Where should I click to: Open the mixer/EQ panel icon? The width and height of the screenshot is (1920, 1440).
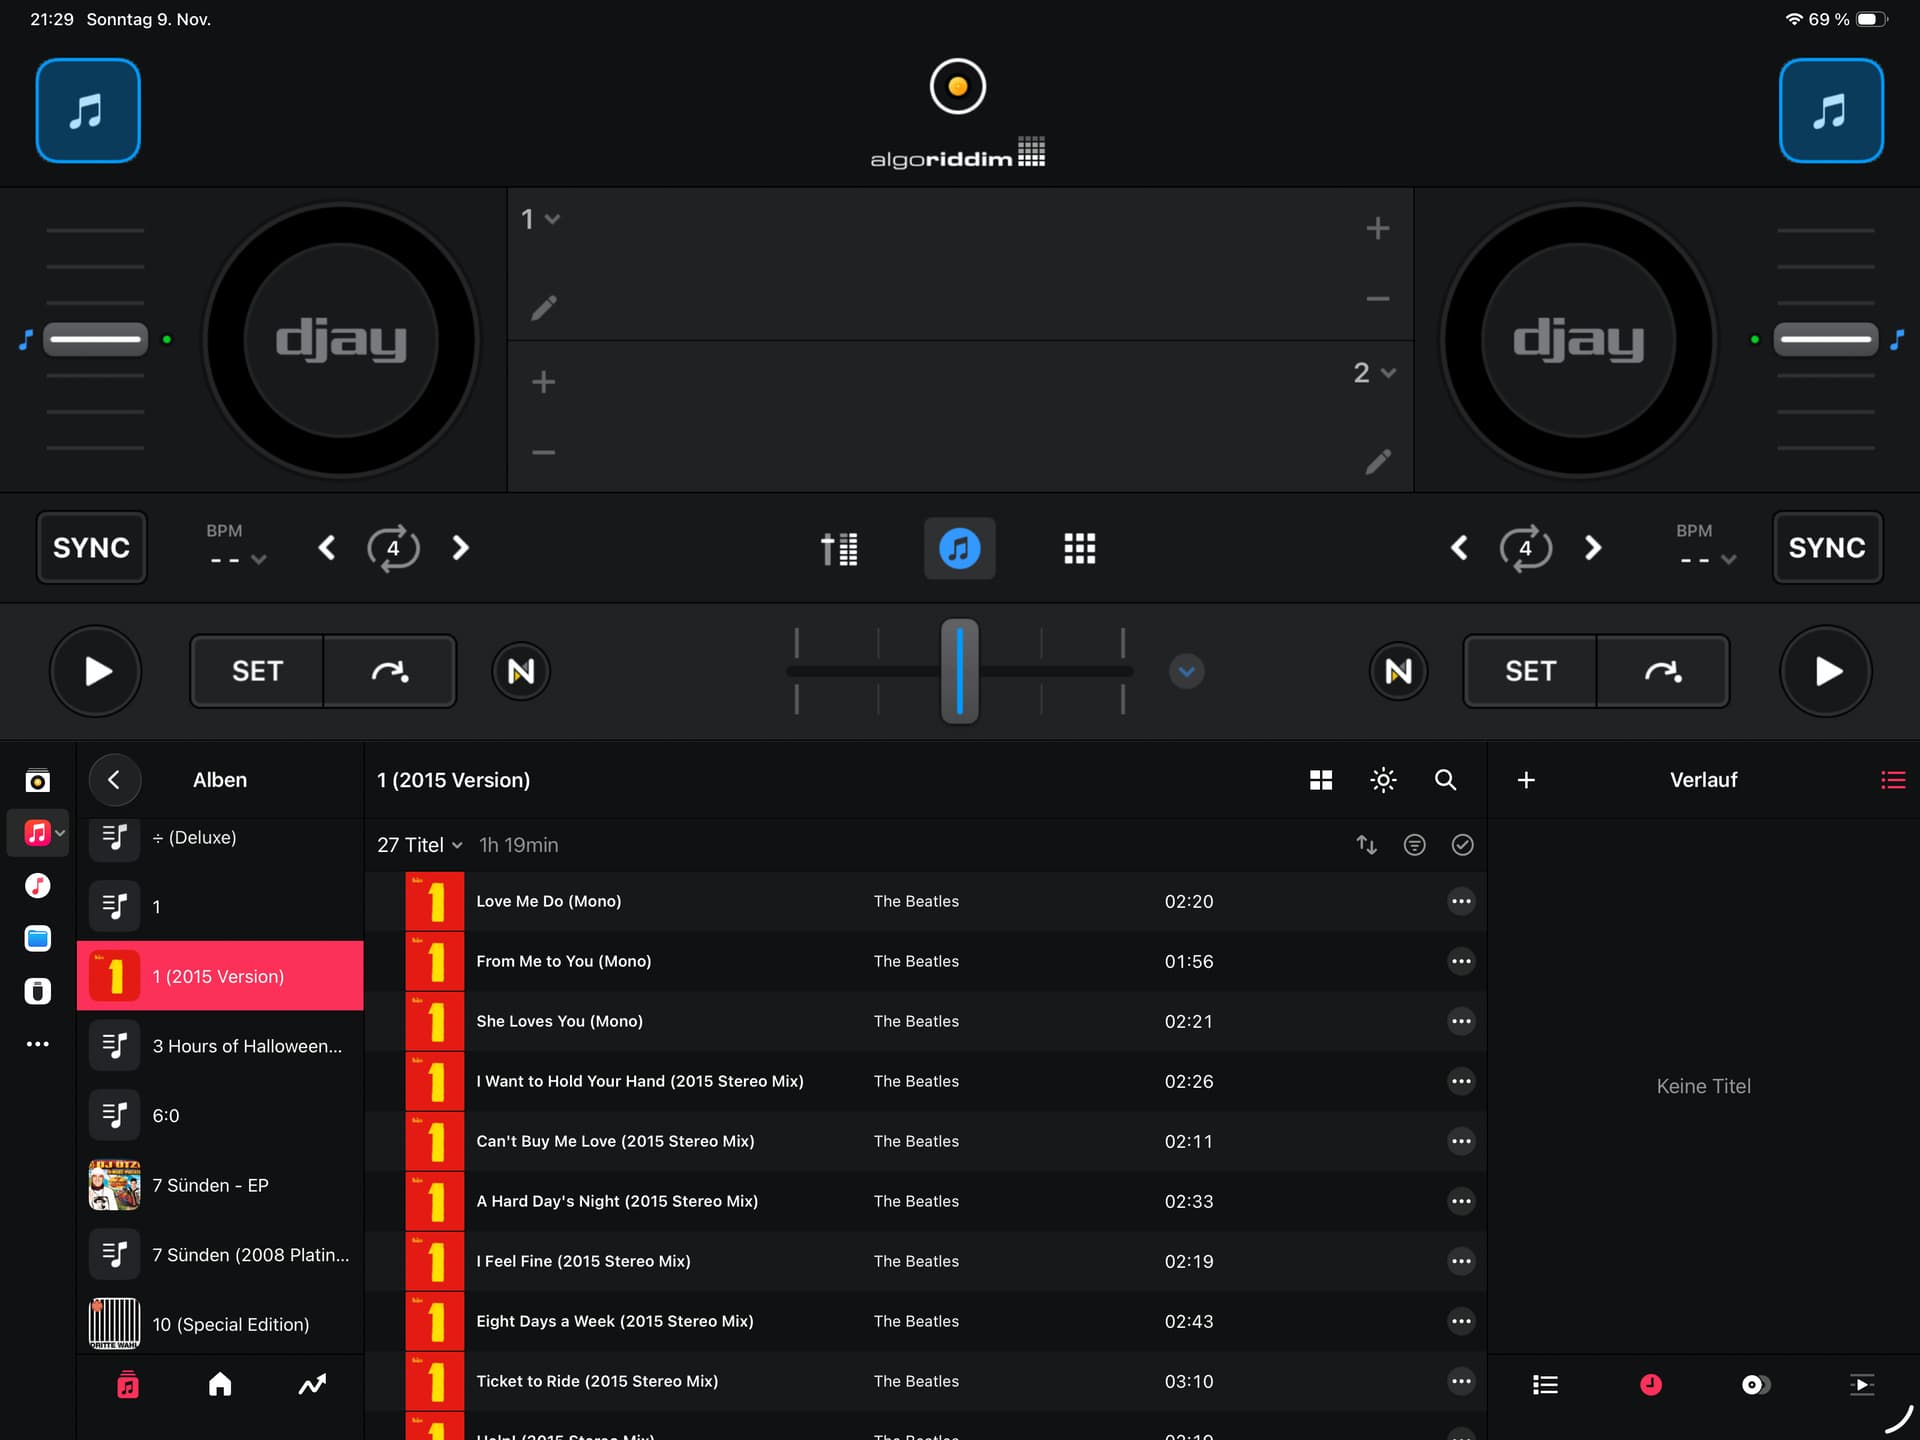[839, 548]
